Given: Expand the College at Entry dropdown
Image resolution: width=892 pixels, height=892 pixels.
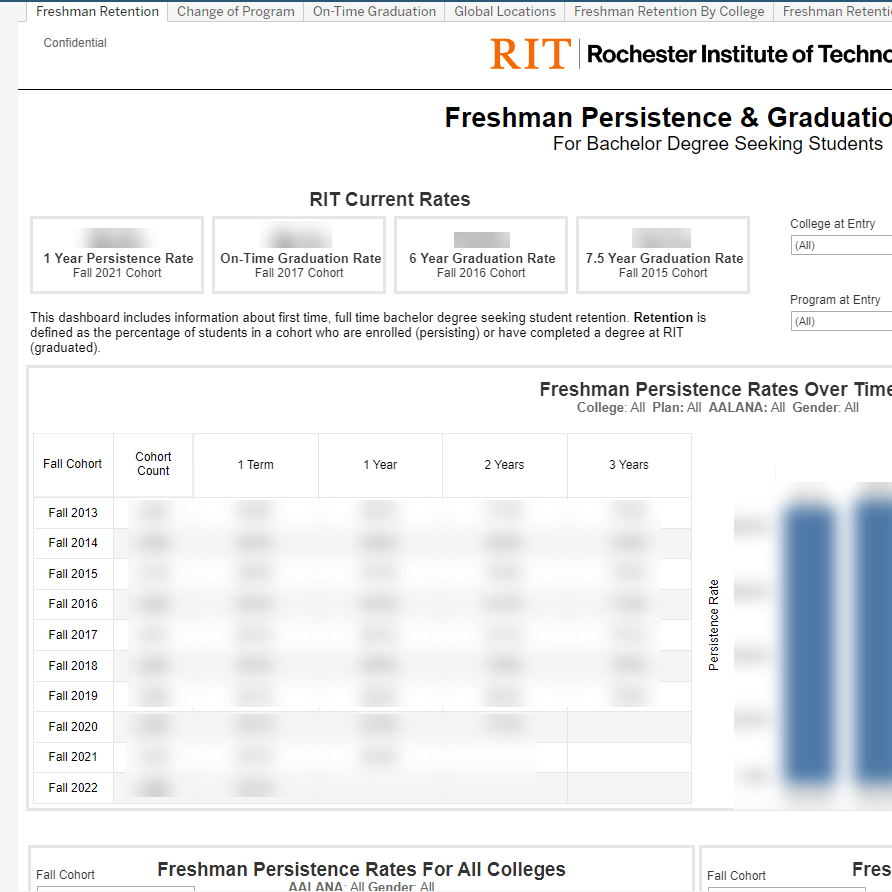Looking at the screenshot, I should 841,245.
